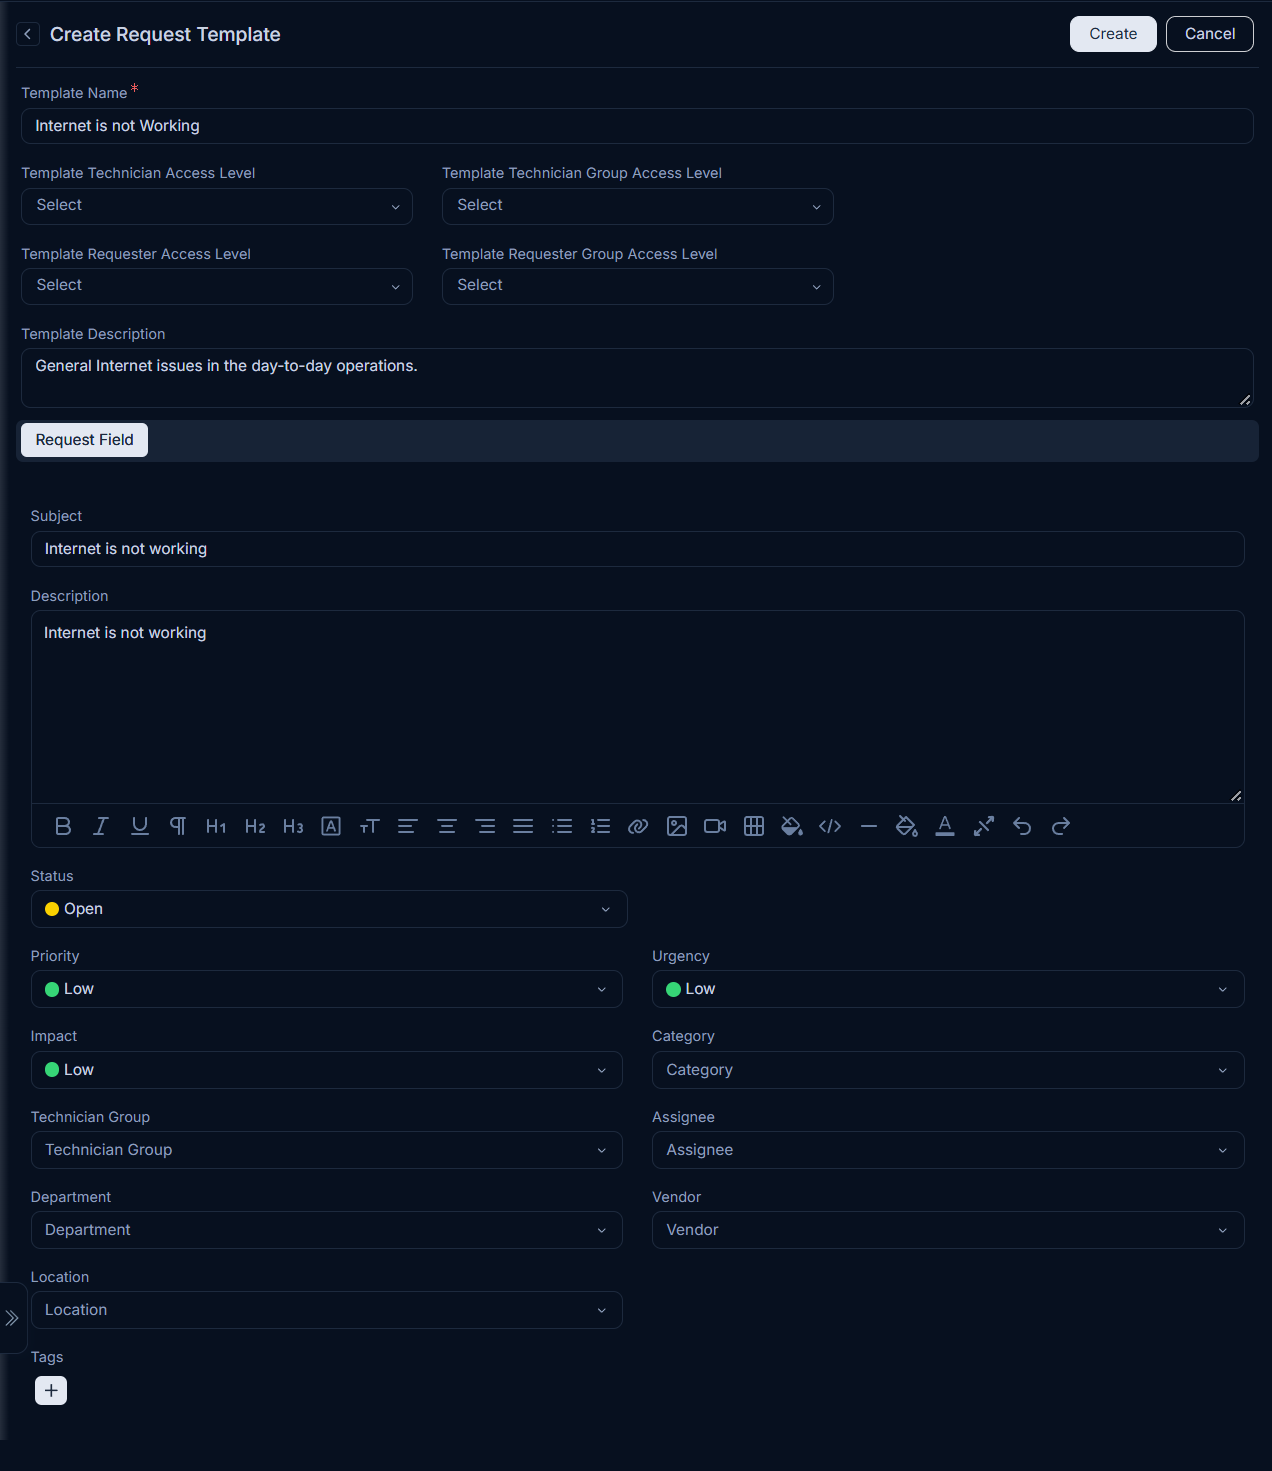Select the paragraph format icon
Viewport: 1272px width, 1471px height.
178,826
